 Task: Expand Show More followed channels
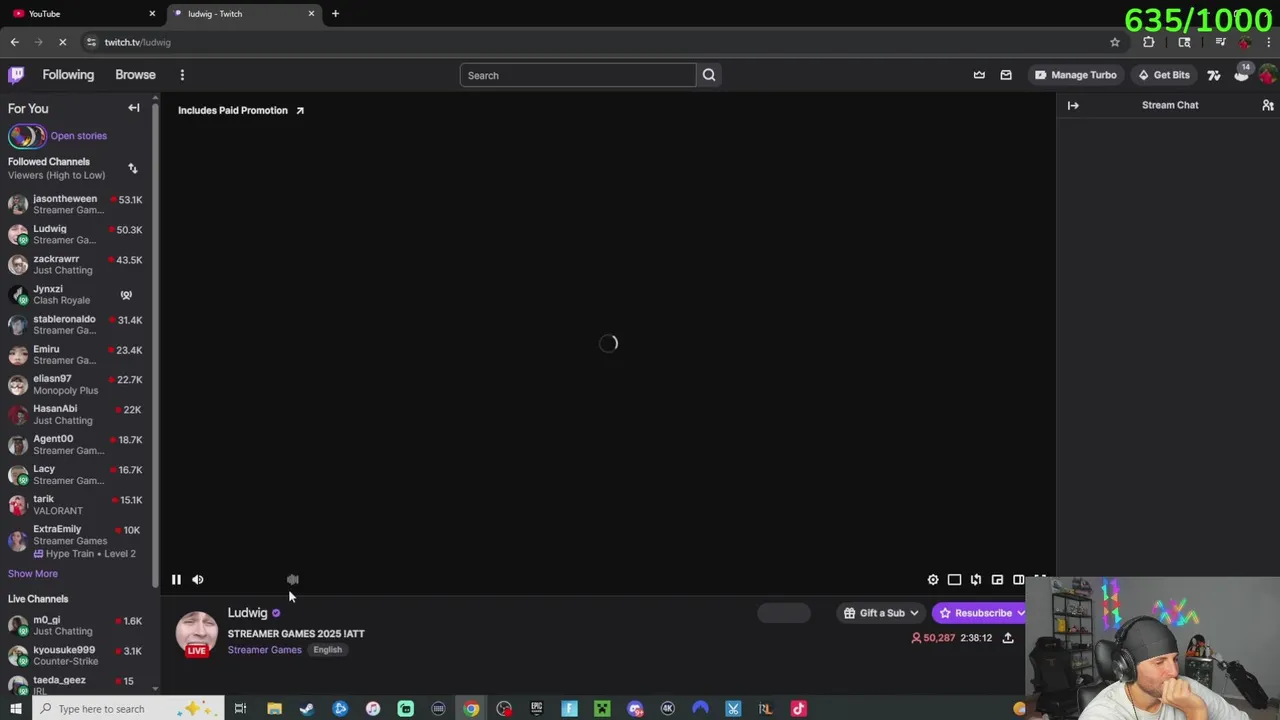(x=33, y=574)
